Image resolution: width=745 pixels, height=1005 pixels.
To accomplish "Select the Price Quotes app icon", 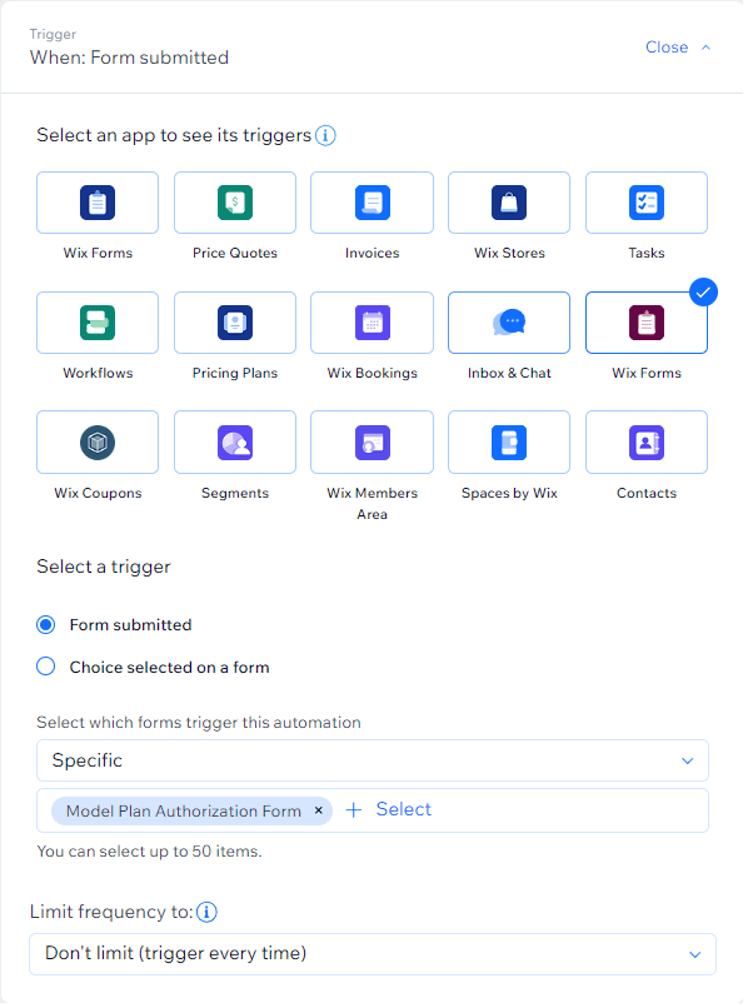I will point(235,202).
